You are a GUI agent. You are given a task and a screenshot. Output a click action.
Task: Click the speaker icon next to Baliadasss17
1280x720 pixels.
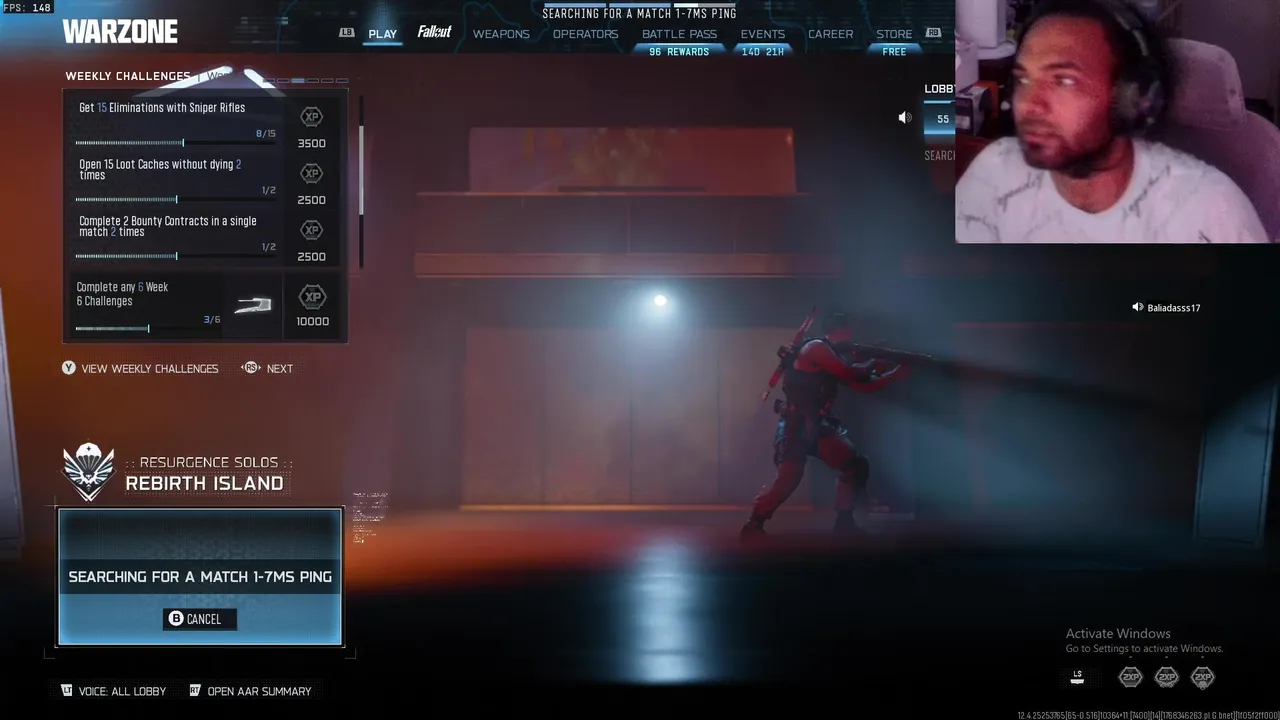click(x=1137, y=307)
